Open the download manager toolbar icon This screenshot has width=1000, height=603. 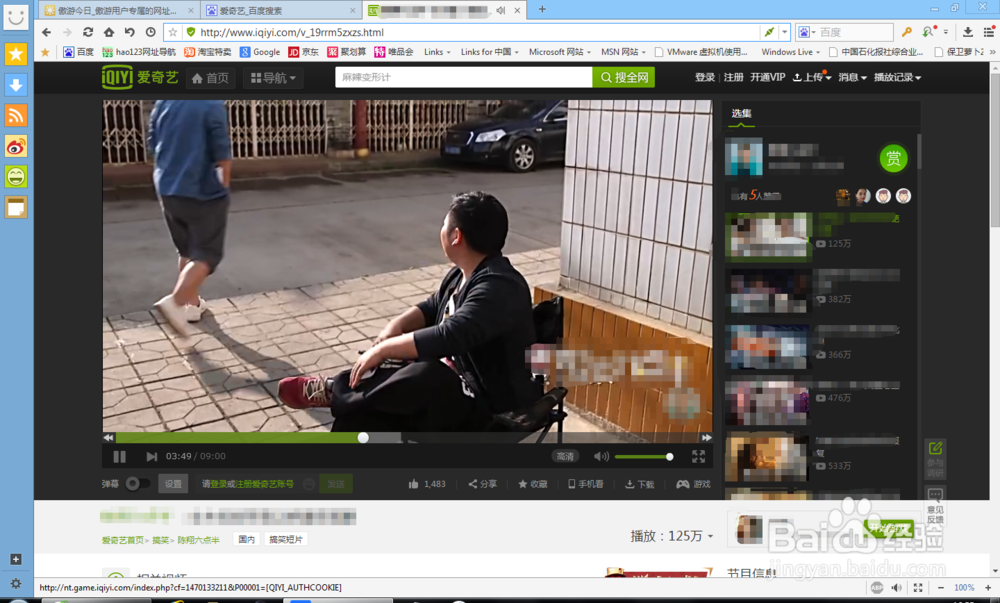click(x=967, y=32)
